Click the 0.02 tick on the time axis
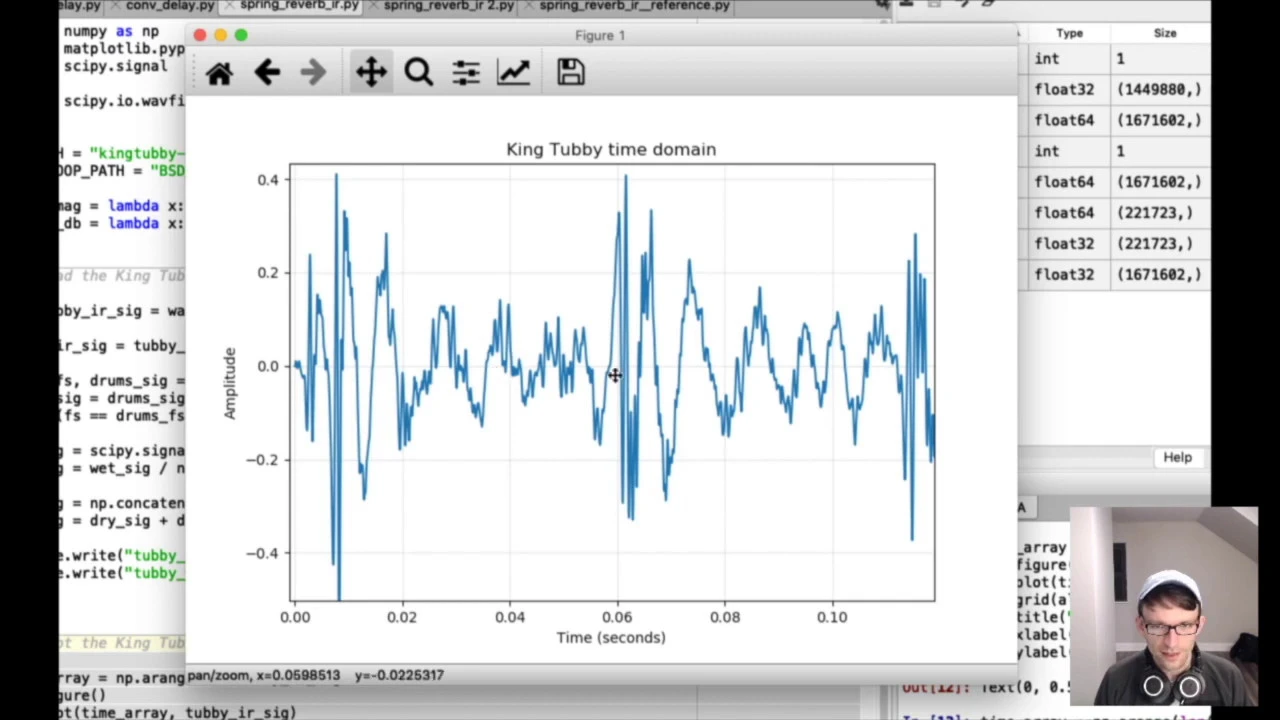Viewport: 1280px width, 720px height. (402, 617)
